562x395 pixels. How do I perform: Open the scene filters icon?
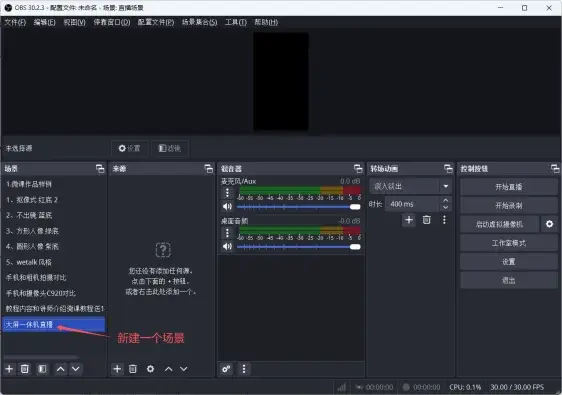coord(42,369)
